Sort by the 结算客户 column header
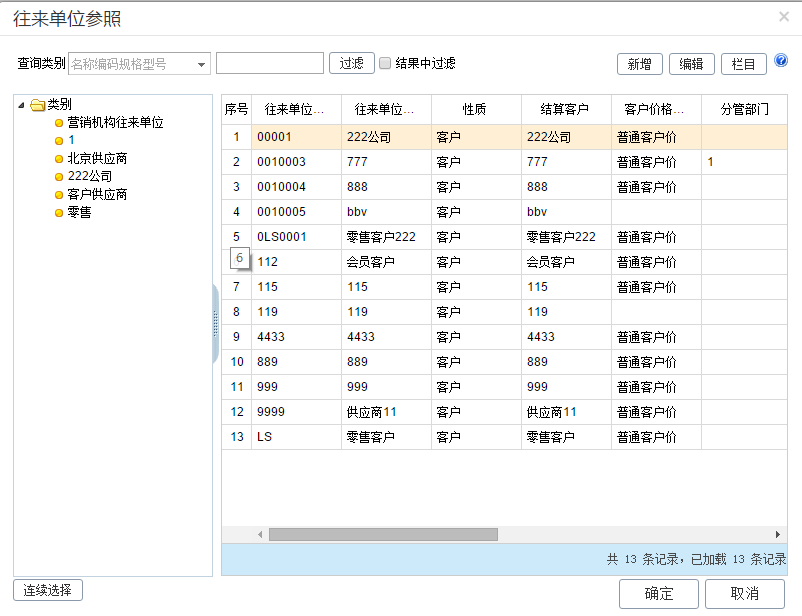 (565, 109)
